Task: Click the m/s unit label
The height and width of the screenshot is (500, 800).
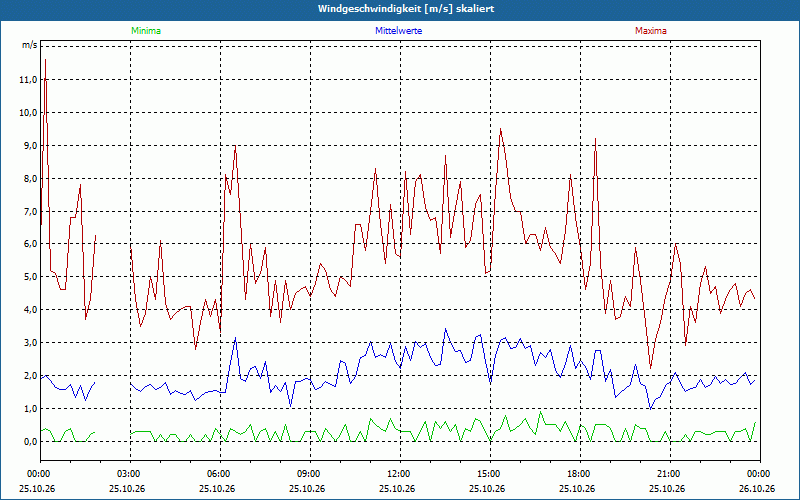Action: pos(30,45)
